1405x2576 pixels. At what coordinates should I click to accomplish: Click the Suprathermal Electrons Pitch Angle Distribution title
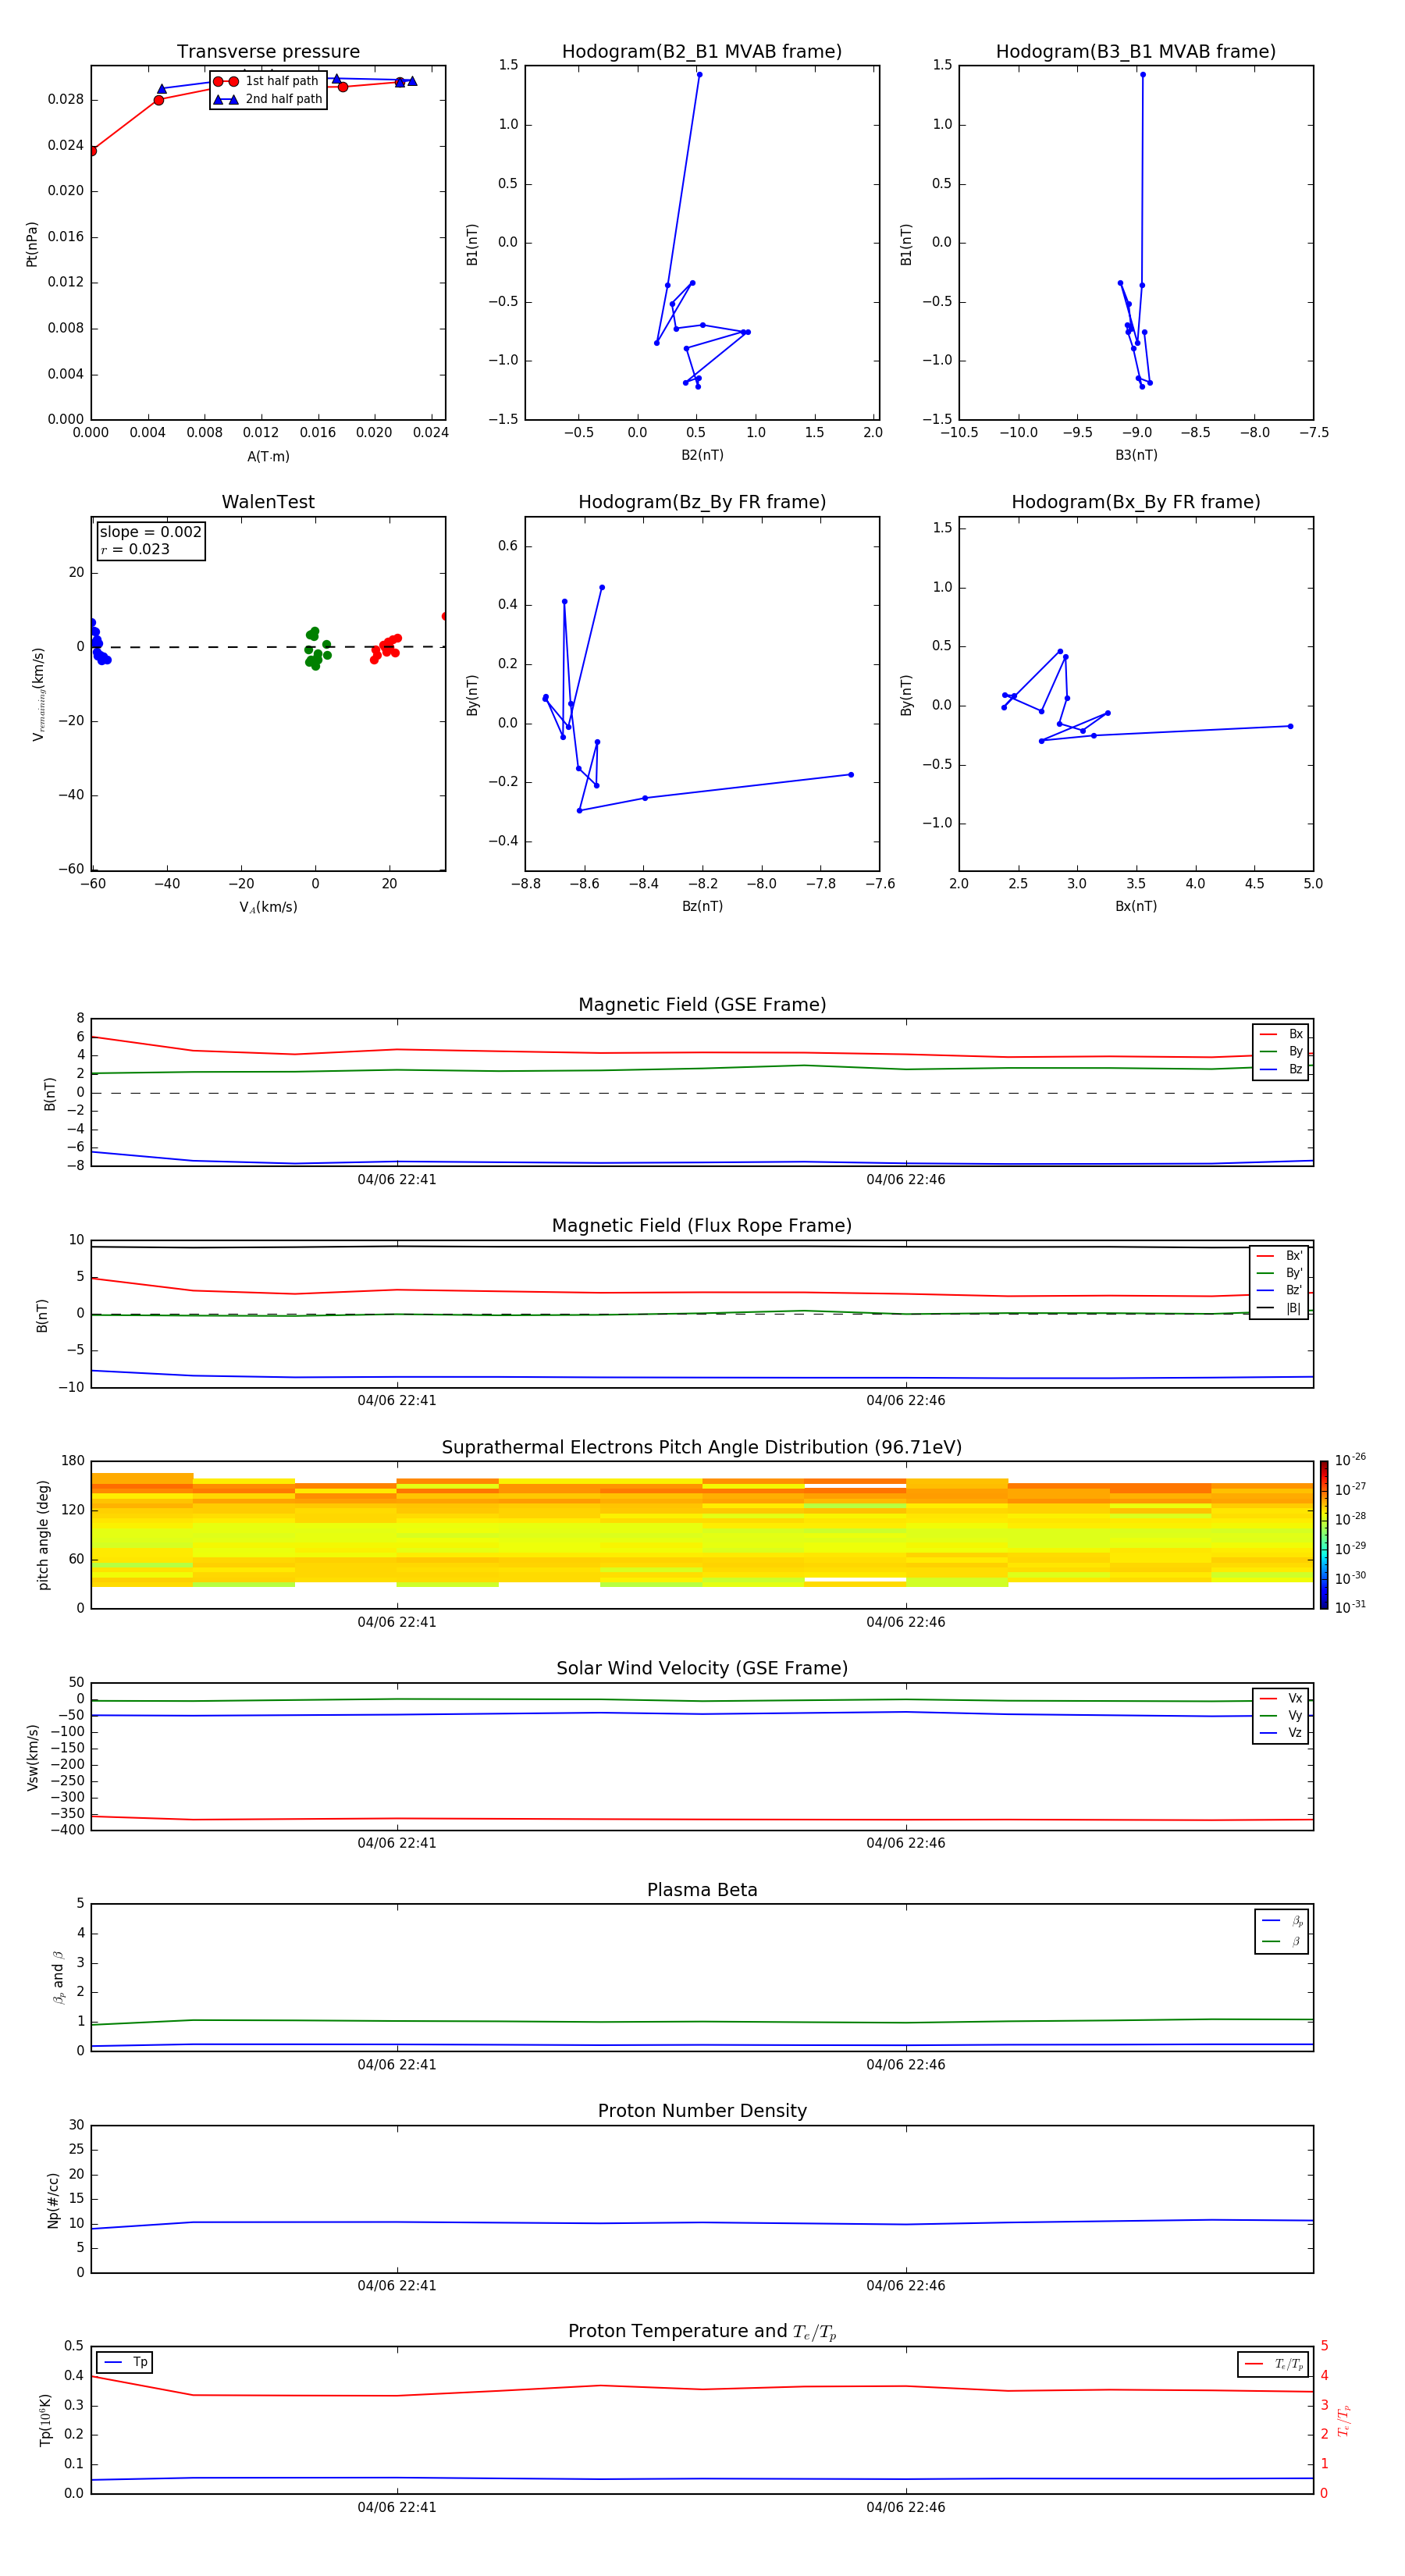[x=702, y=1448]
